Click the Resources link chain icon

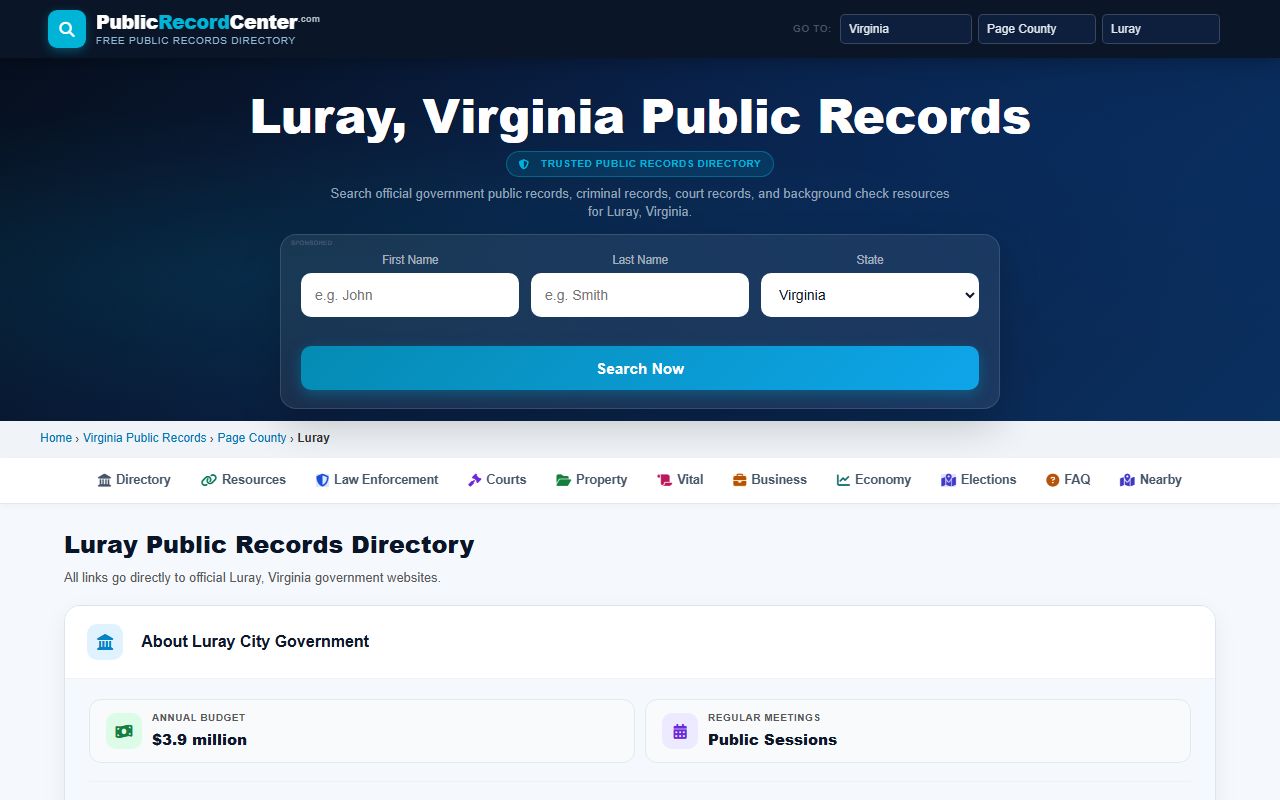point(209,480)
